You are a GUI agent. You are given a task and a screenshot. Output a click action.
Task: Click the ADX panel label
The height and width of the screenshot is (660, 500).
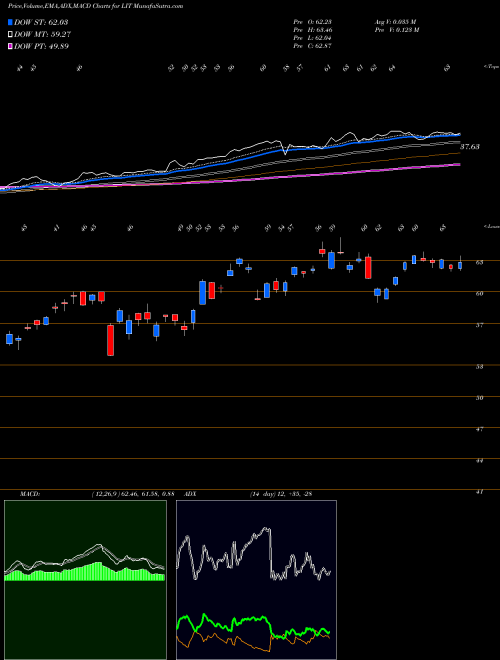pos(190,494)
